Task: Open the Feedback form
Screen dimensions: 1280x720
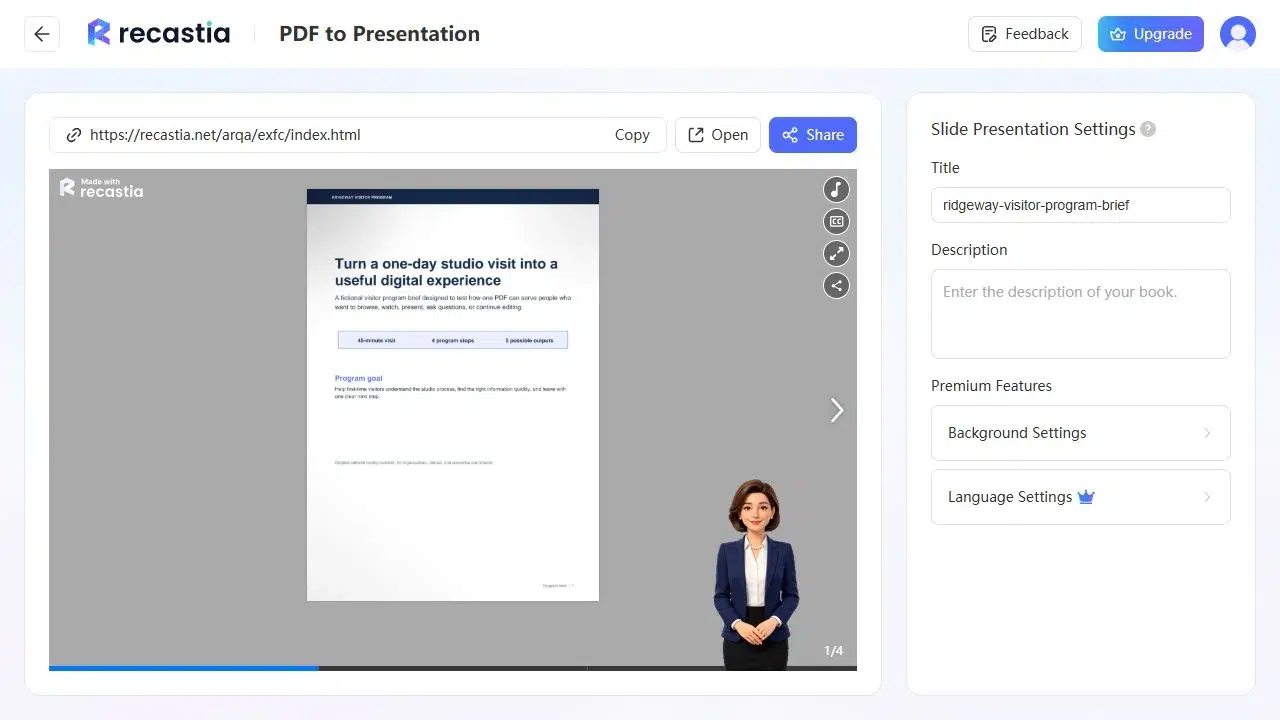Action: [x=1025, y=34]
